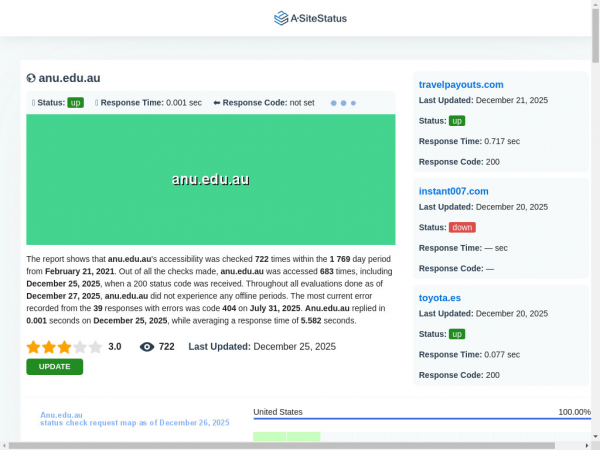Click the Response Code arrow icon
600x450 pixels.
click(x=216, y=103)
